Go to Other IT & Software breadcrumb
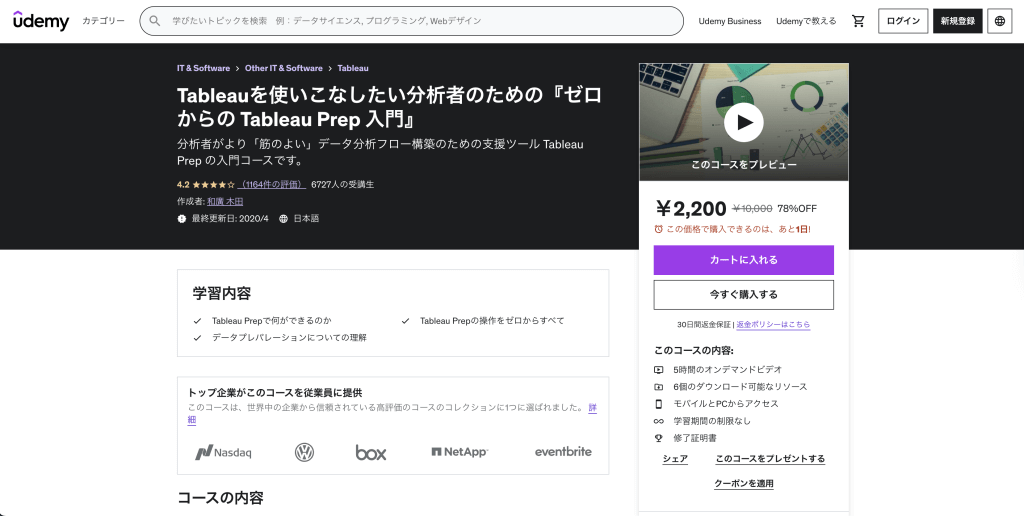Viewport: 1024px width, 516px height. click(283, 68)
